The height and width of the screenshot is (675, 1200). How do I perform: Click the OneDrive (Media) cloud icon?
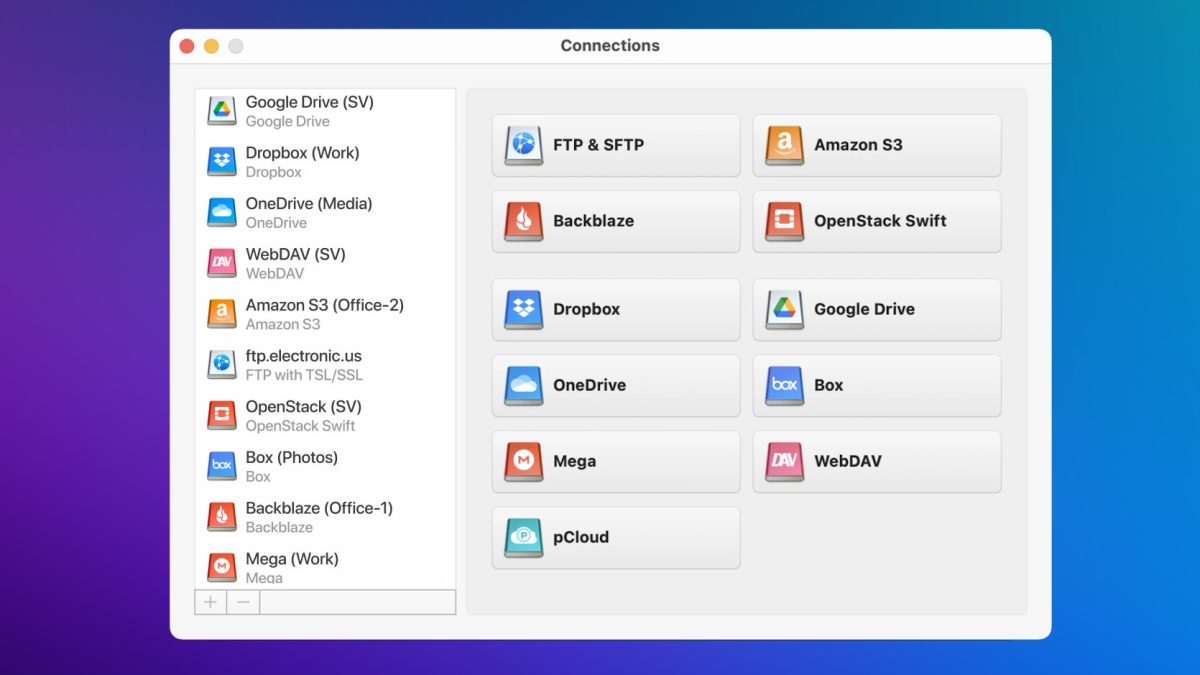pos(222,213)
